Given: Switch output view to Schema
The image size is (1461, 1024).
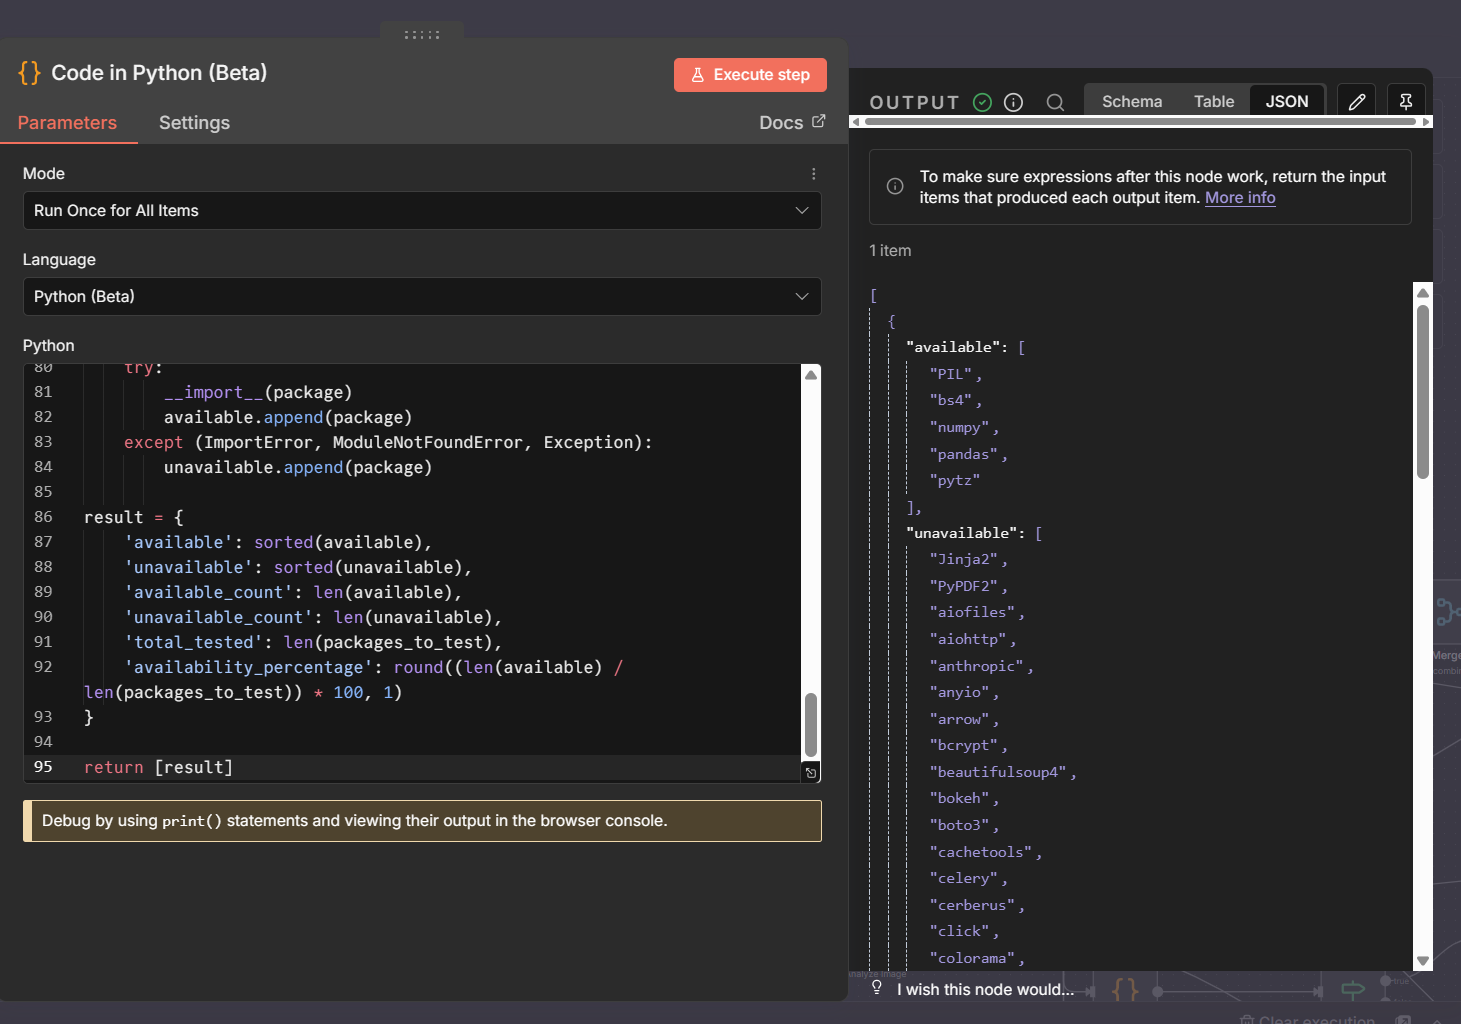Looking at the screenshot, I should (1131, 102).
